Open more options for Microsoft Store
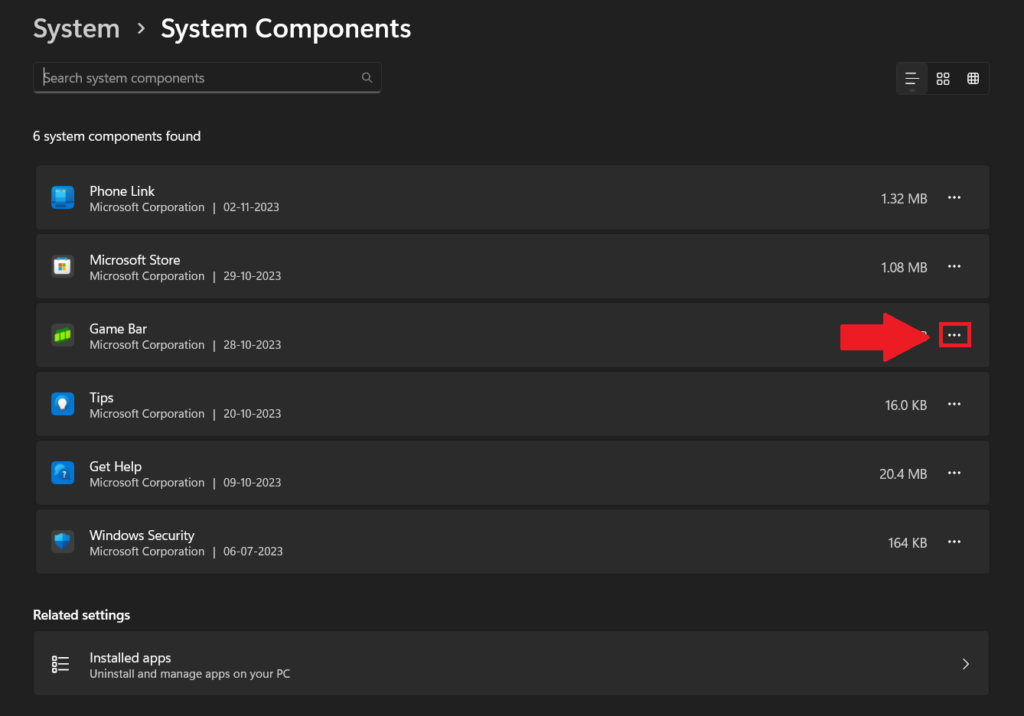The width and height of the screenshot is (1024, 716). [x=954, y=267]
